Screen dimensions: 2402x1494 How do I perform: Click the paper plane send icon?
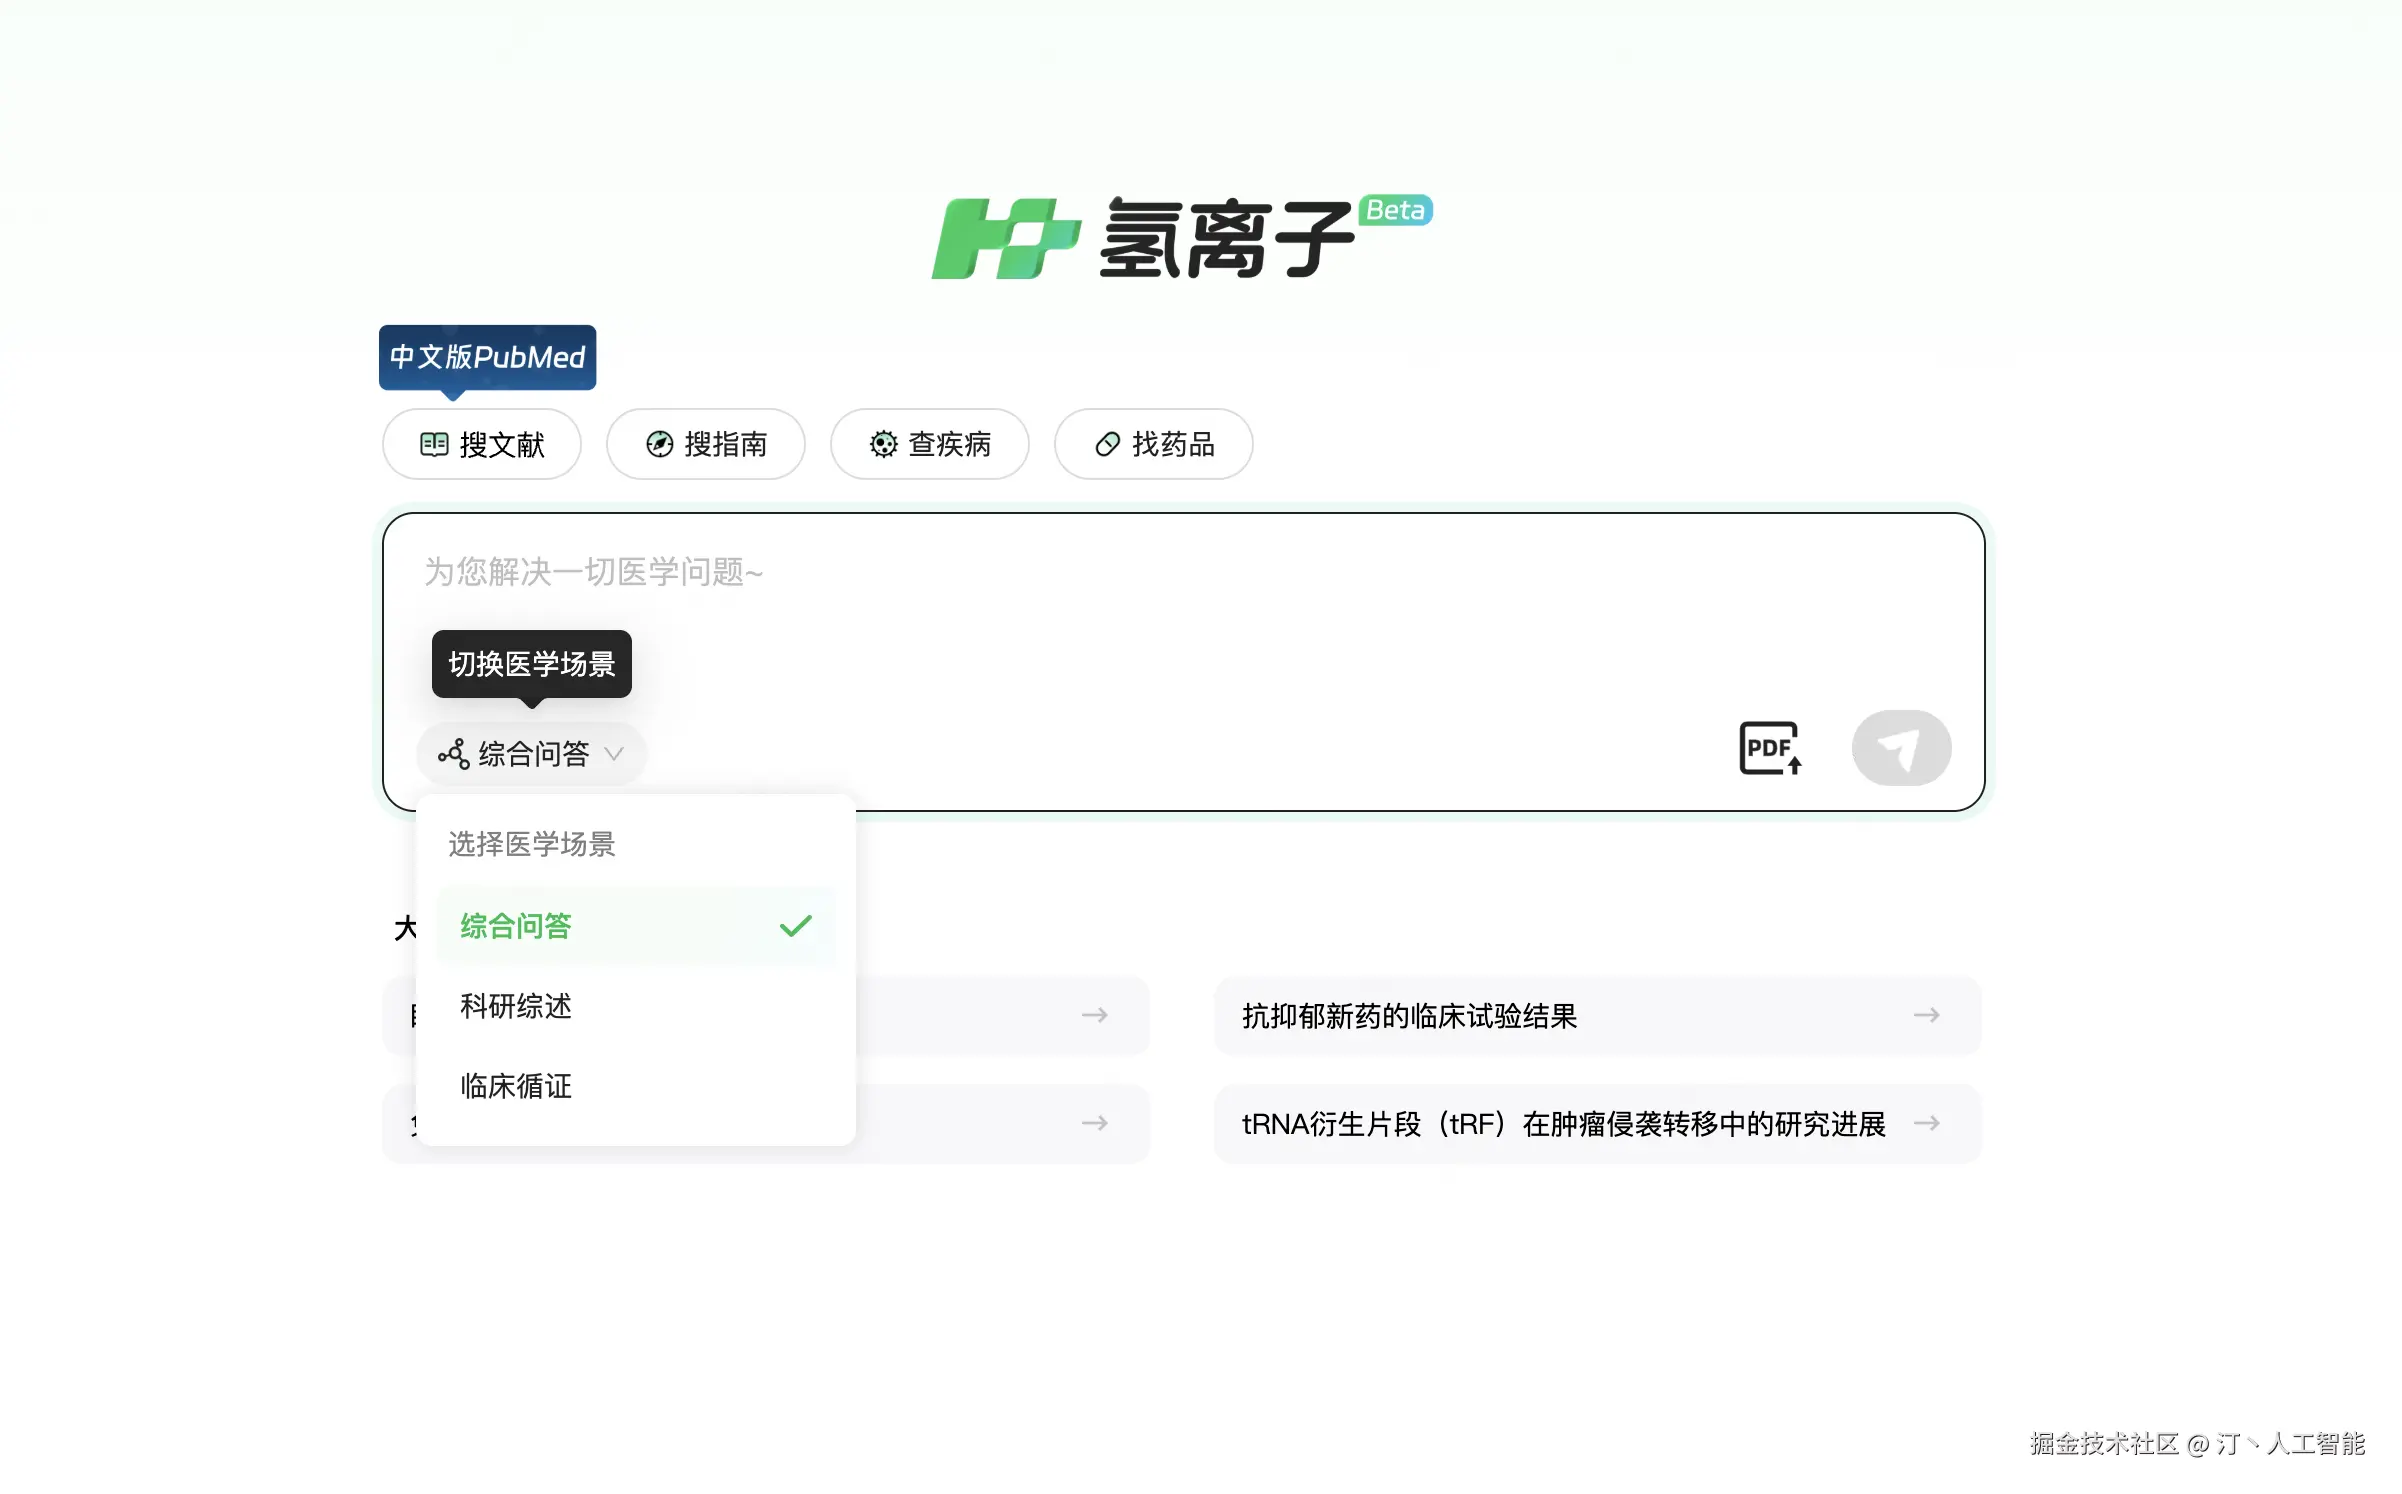coord(1901,748)
